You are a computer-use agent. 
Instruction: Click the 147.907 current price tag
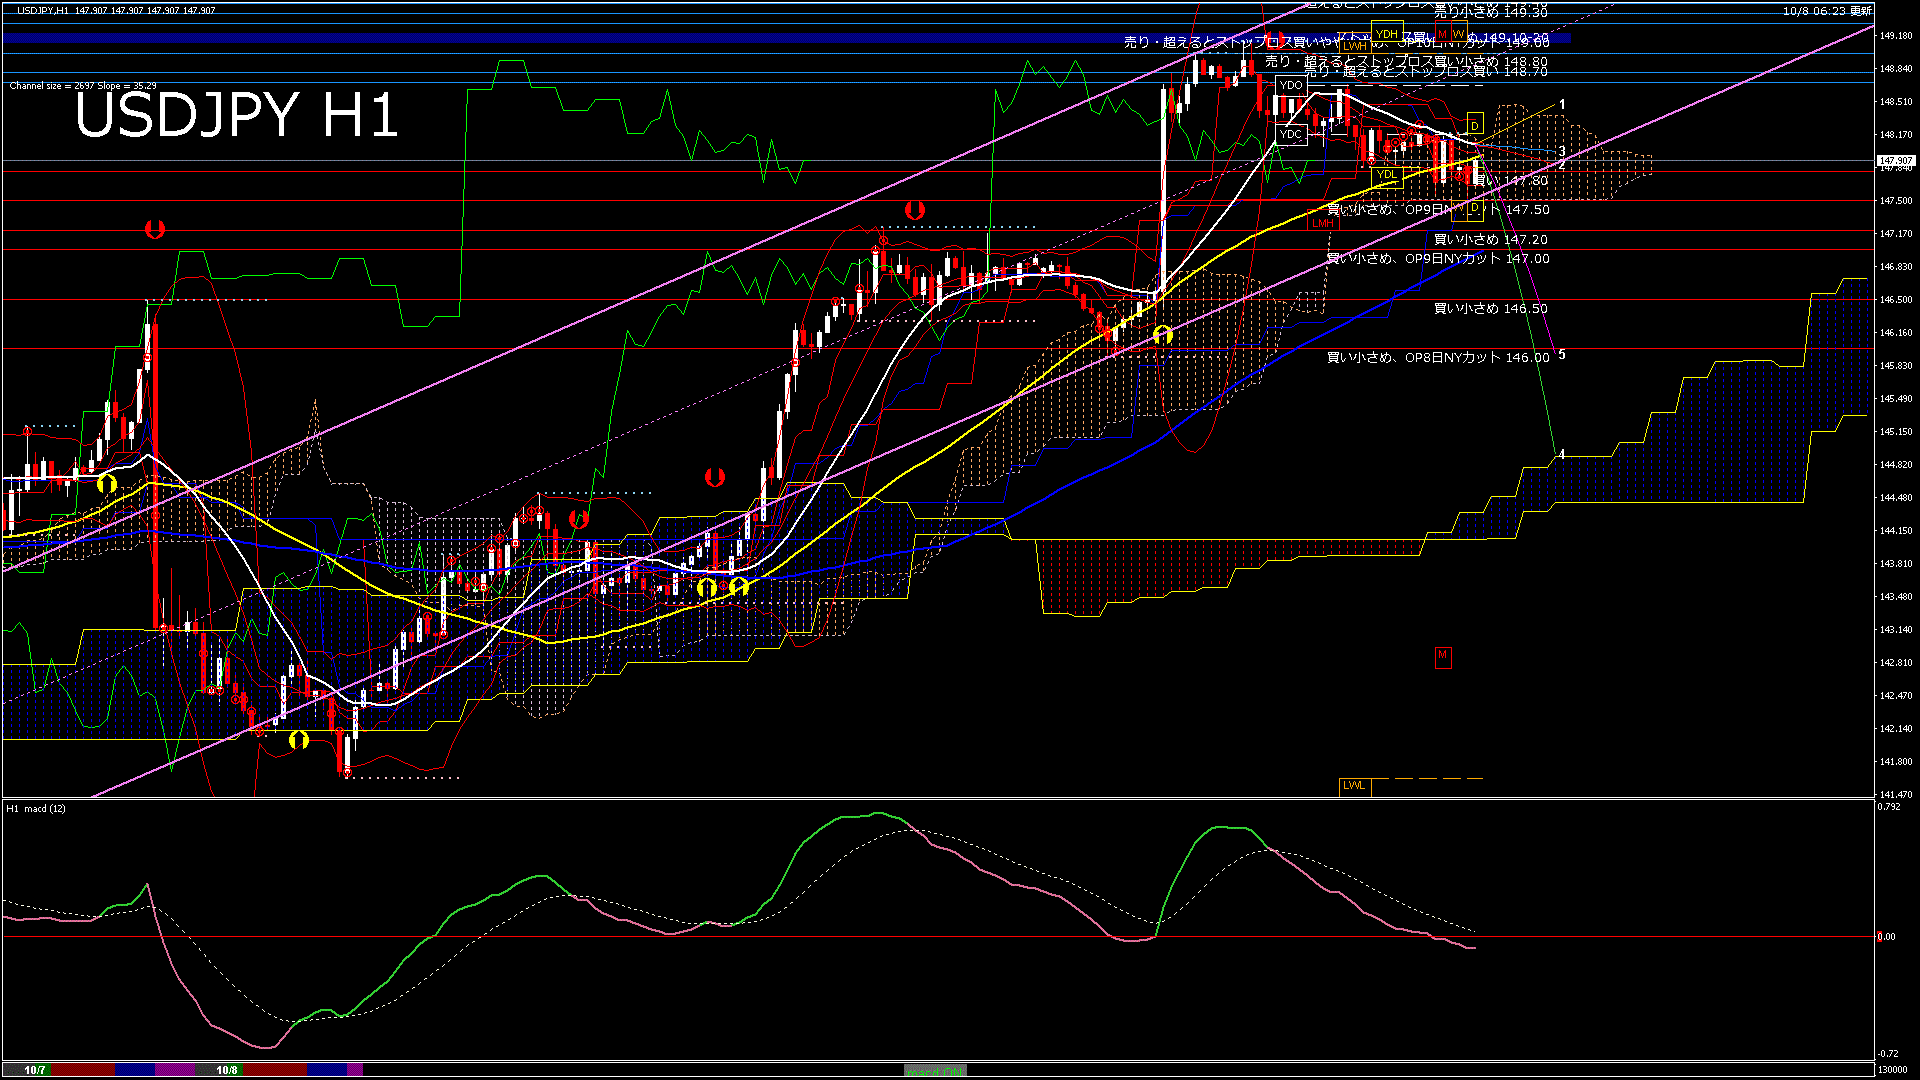[x=1895, y=160]
